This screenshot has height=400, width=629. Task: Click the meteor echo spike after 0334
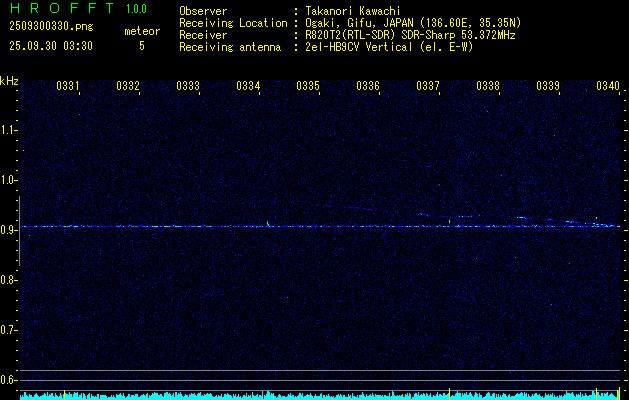click(268, 223)
